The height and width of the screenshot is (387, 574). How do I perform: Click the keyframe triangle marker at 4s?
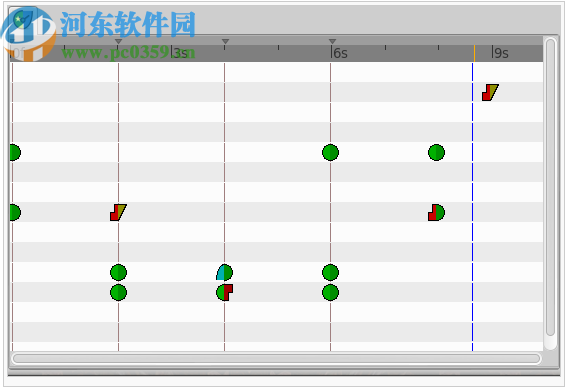226,41
